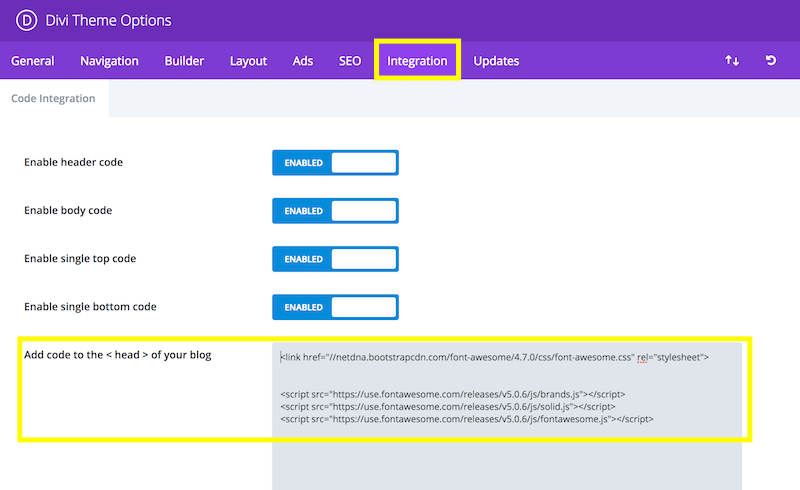Click the reset options icon
Viewport: 800px width, 490px height.
pyautogui.click(x=771, y=61)
